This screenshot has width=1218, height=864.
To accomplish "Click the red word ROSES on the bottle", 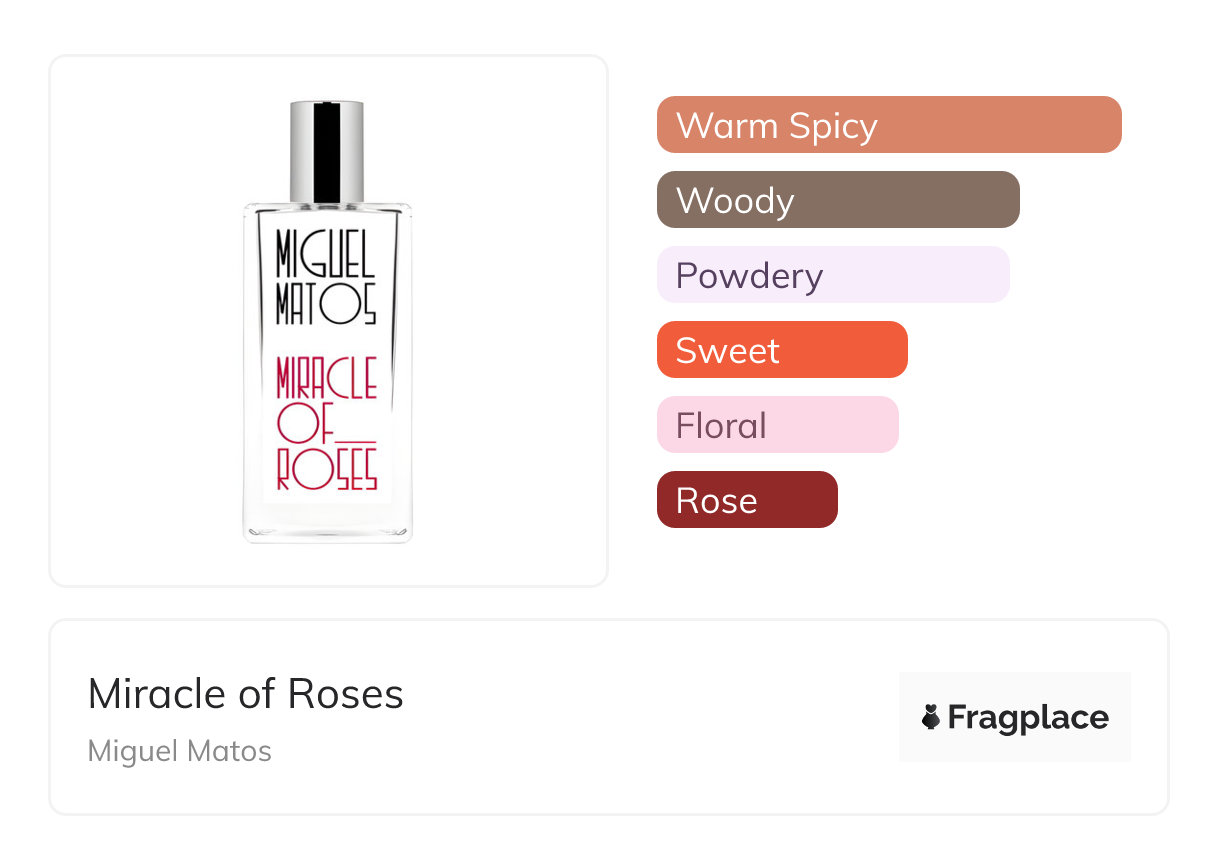I will [x=326, y=470].
